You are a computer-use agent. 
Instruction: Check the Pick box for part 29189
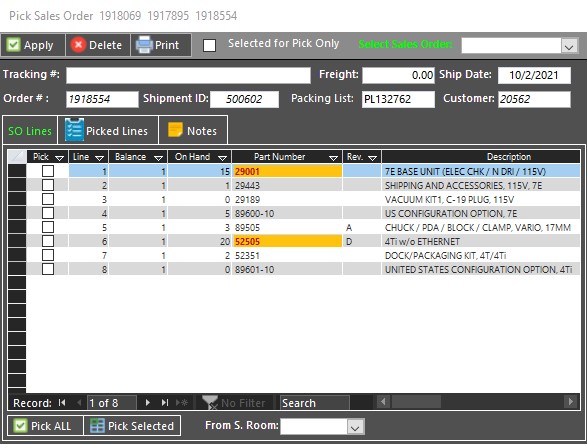click(48, 199)
